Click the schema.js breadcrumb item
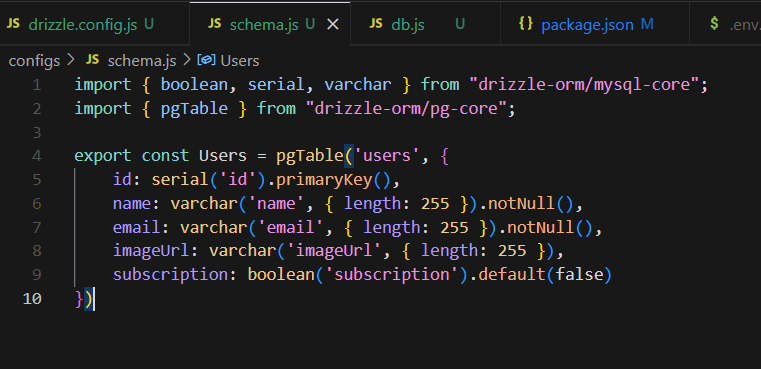 142,61
